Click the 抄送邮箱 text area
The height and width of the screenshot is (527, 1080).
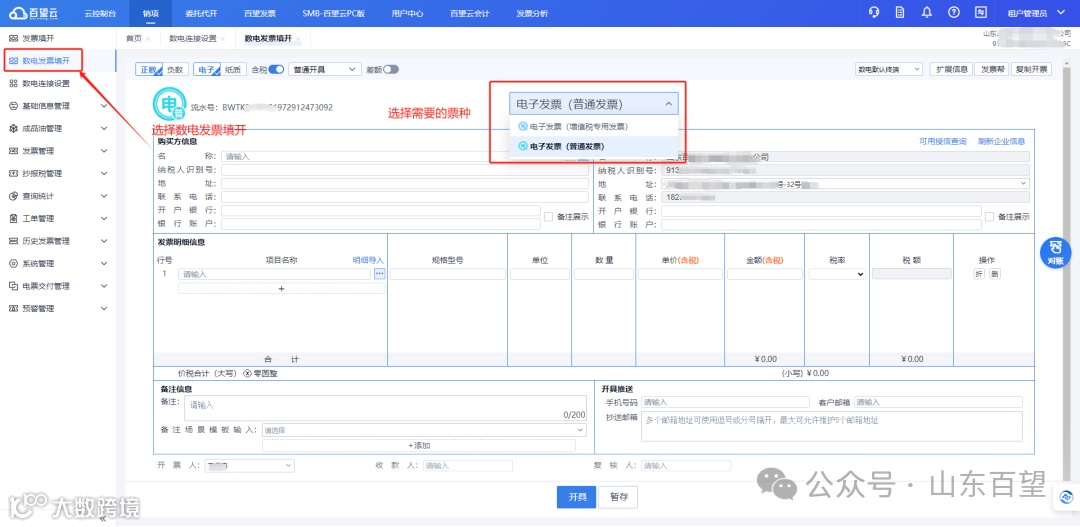[x=831, y=426]
